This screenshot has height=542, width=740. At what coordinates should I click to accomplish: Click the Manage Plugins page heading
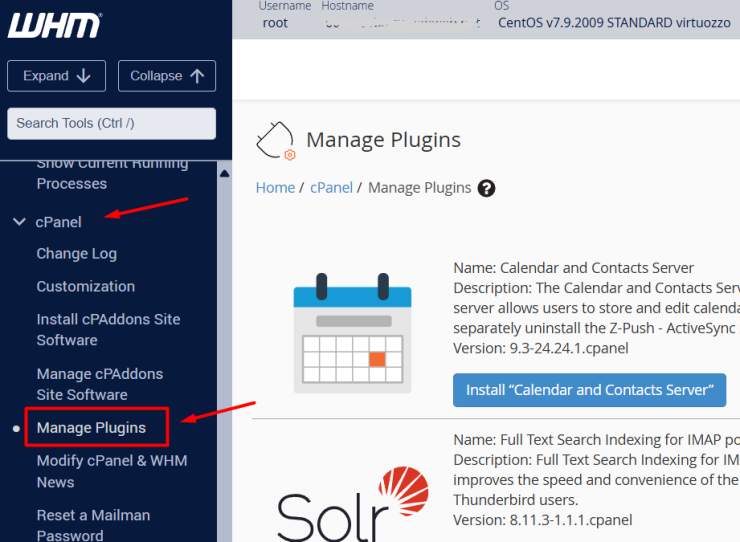(x=383, y=140)
